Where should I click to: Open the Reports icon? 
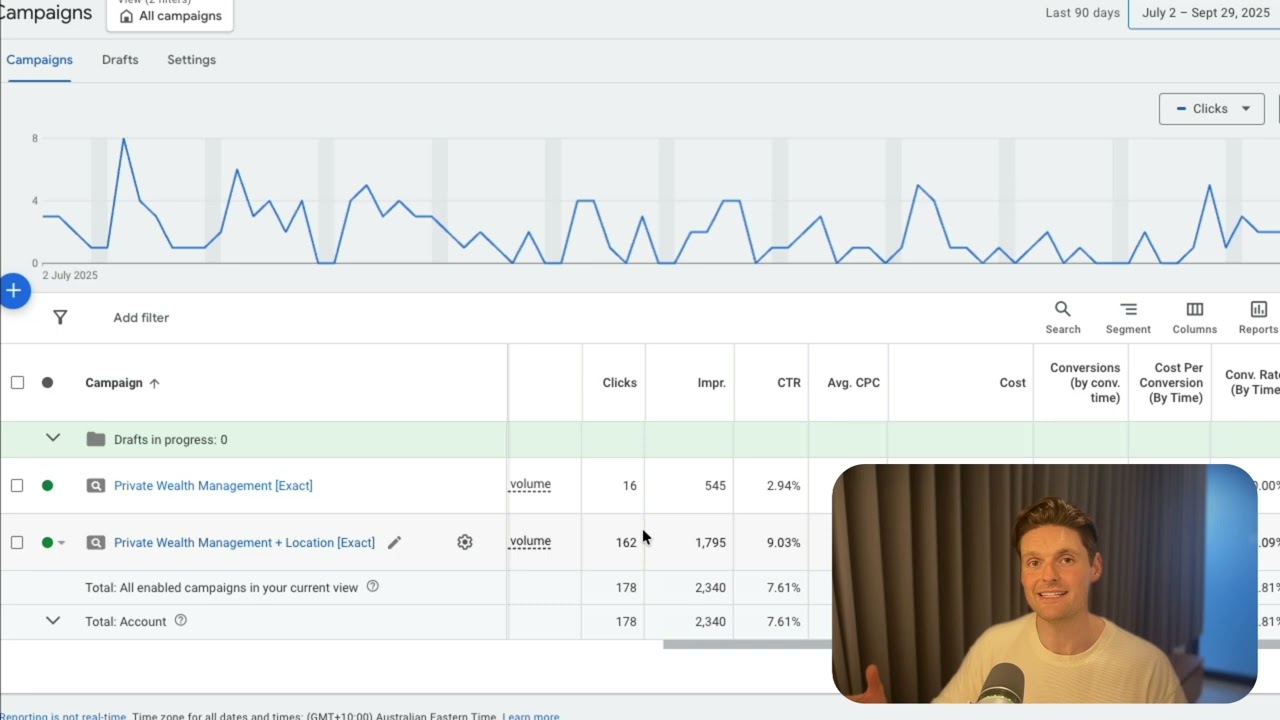(1258, 317)
